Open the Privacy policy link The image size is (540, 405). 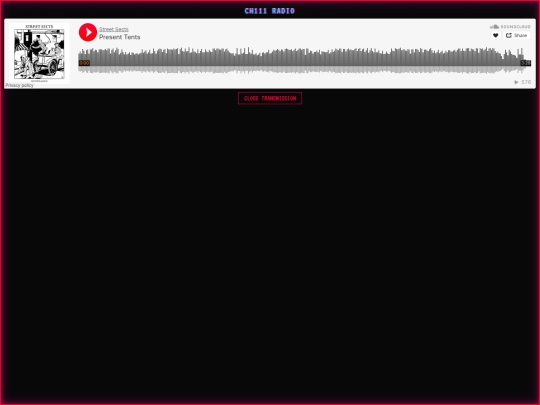(x=19, y=85)
